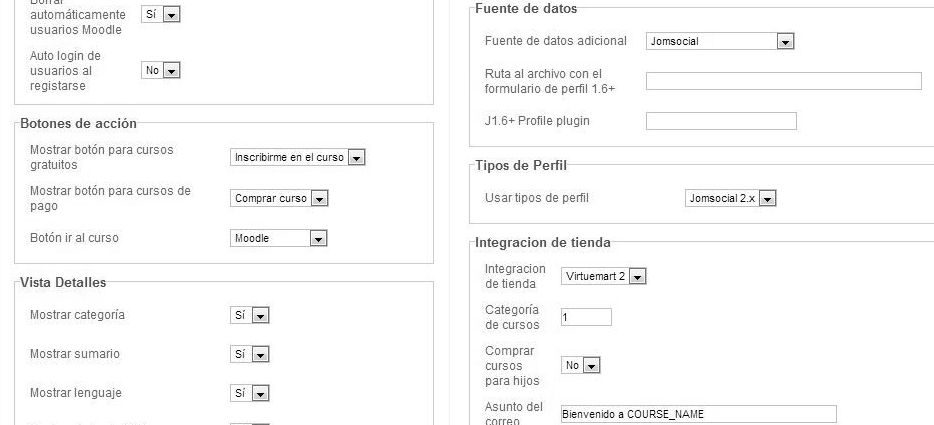Open the 'Fuente de datos adicional' Jomsocial dropdown
Screen dimensions: 934x425
[x=720, y=42]
